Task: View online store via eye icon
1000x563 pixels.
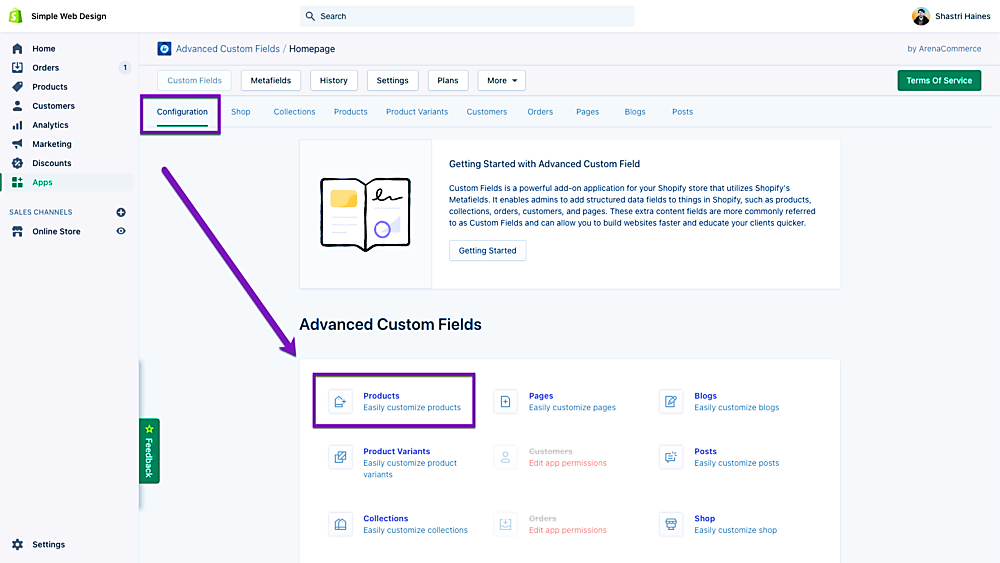Action: (x=121, y=231)
